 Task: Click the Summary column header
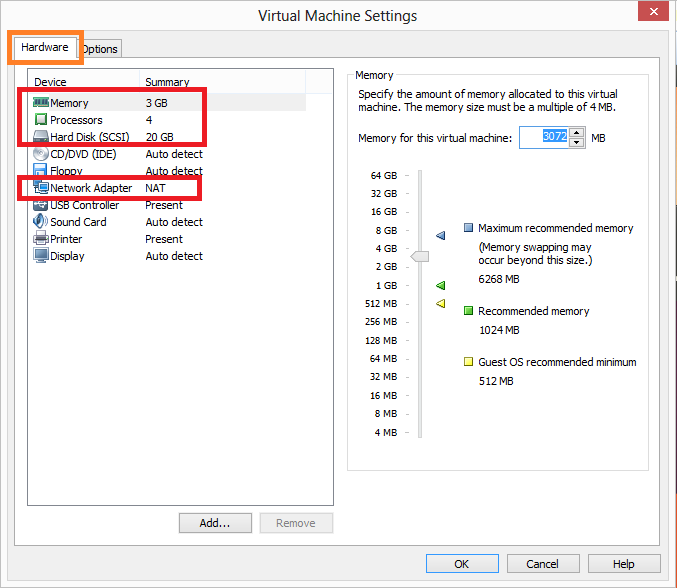click(x=167, y=82)
